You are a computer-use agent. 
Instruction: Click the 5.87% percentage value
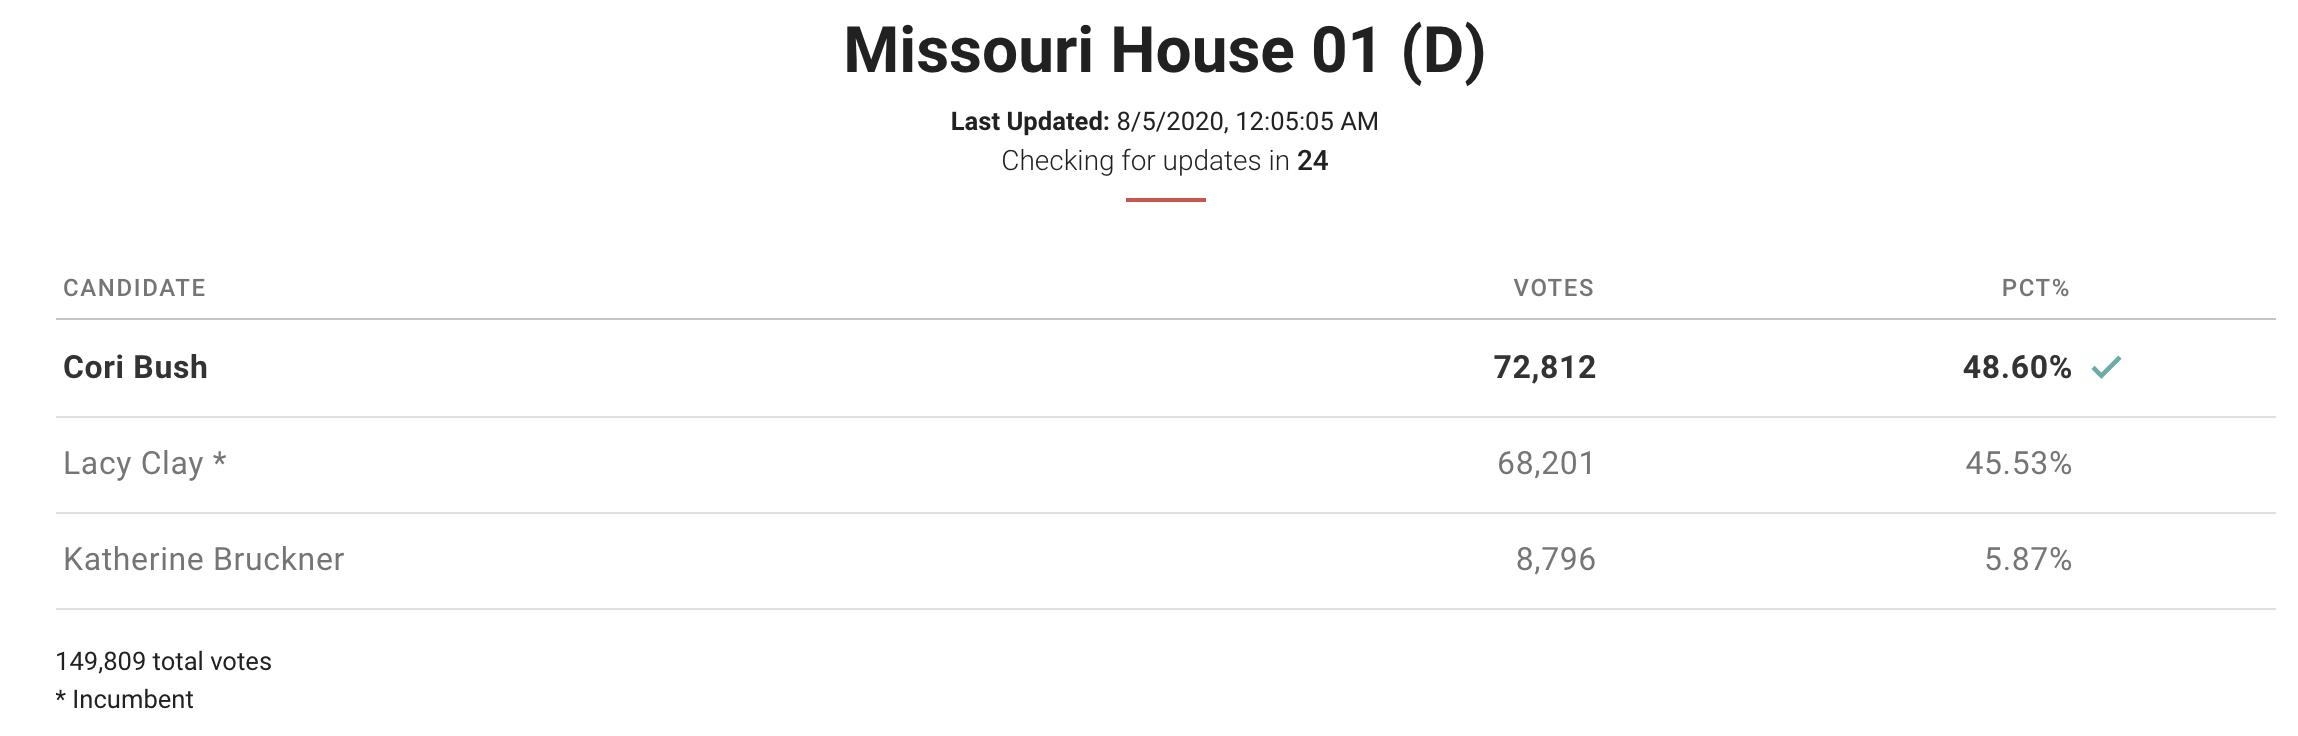click(x=2027, y=559)
